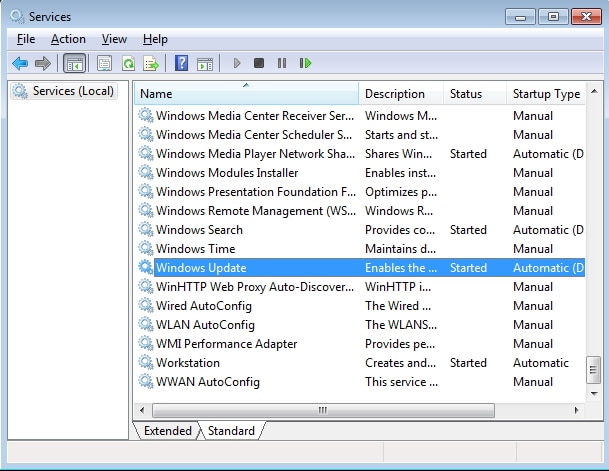Image resolution: width=609 pixels, height=471 pixels.
Task: Open the Help menu
Action: coord(155,39)
